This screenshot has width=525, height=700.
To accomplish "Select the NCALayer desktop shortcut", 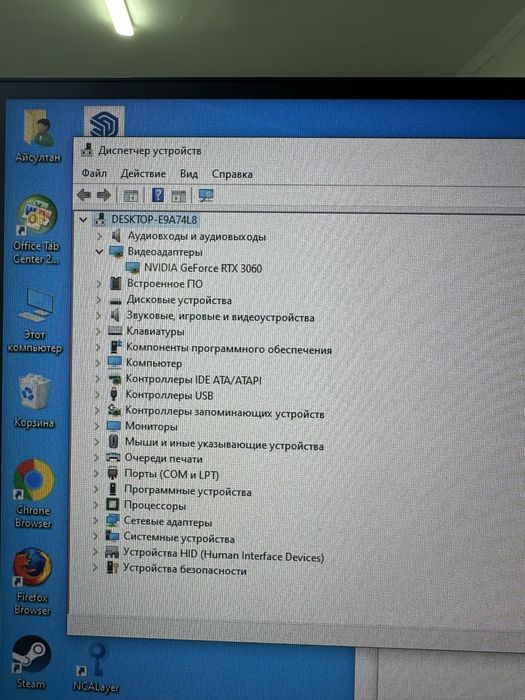I will (x=96, y=668).
